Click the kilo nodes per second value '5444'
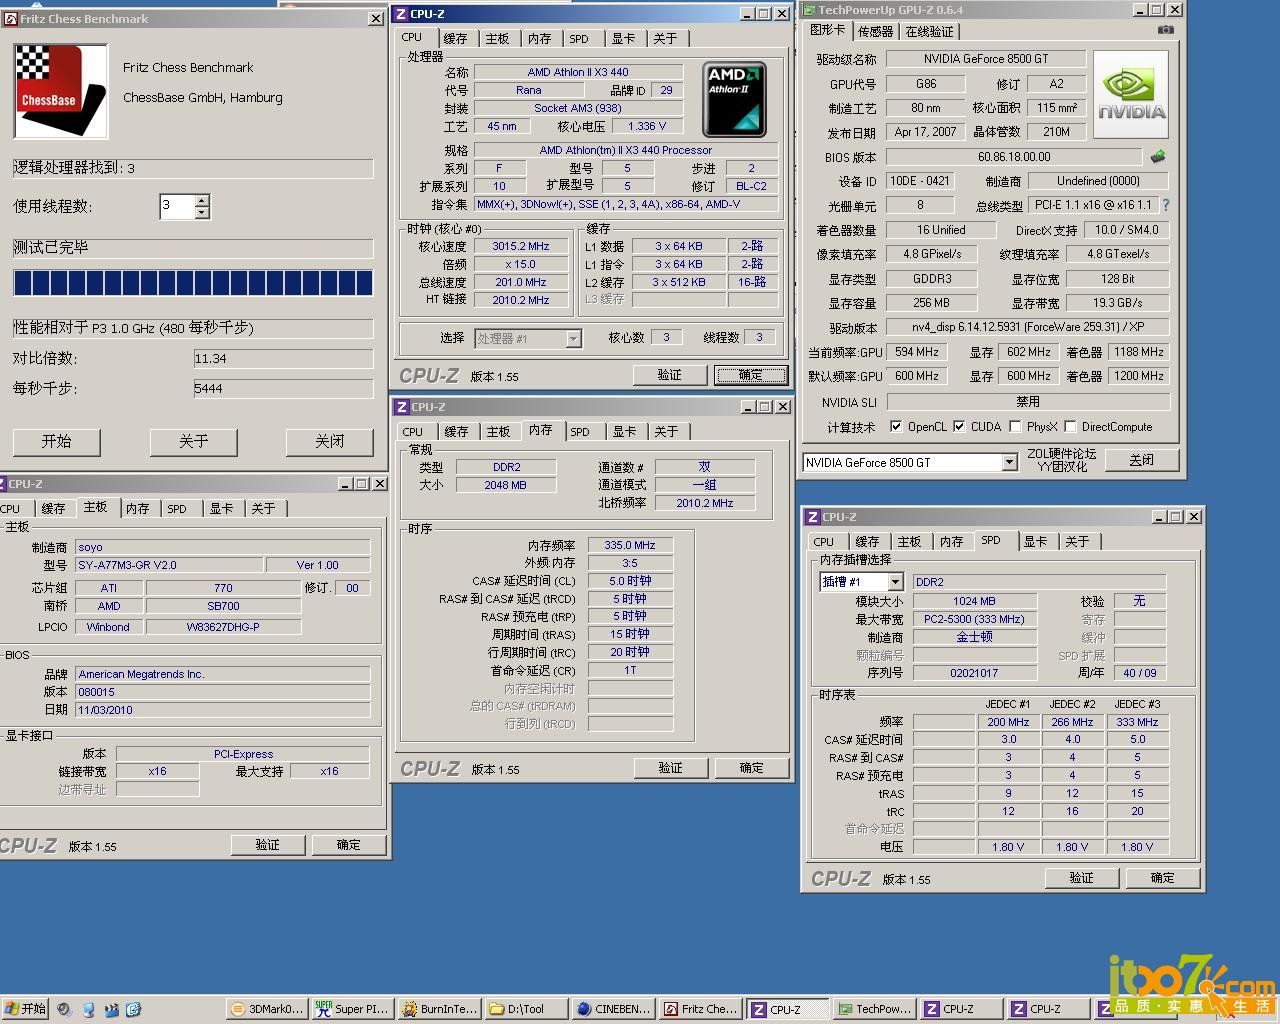The width and height of the screenshot is (1280, 1024). click(x=283, y=389)
